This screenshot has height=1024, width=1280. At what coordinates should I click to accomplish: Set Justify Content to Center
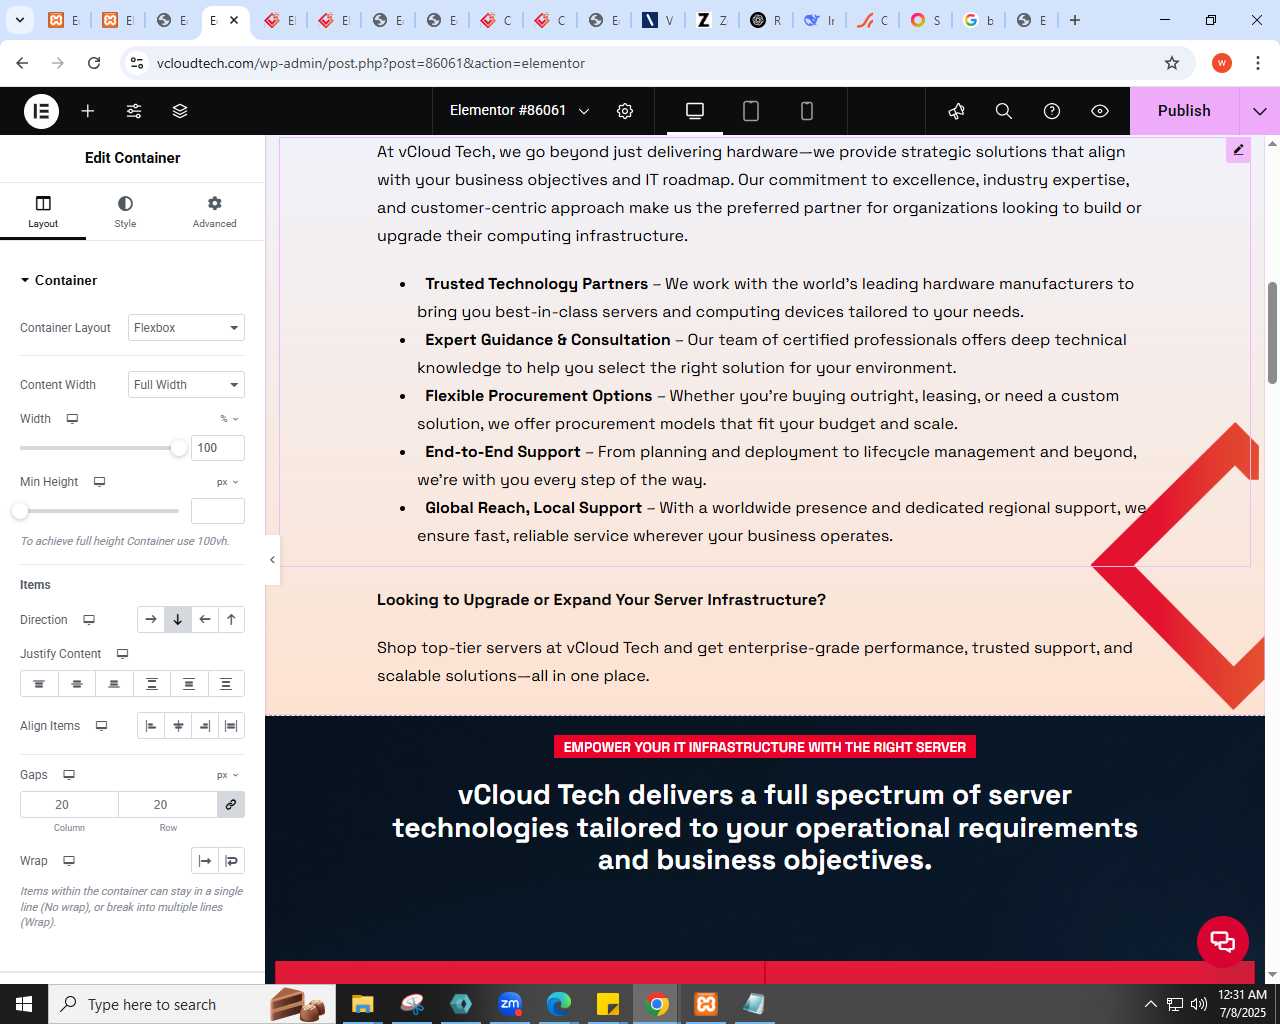pos(76,684)
